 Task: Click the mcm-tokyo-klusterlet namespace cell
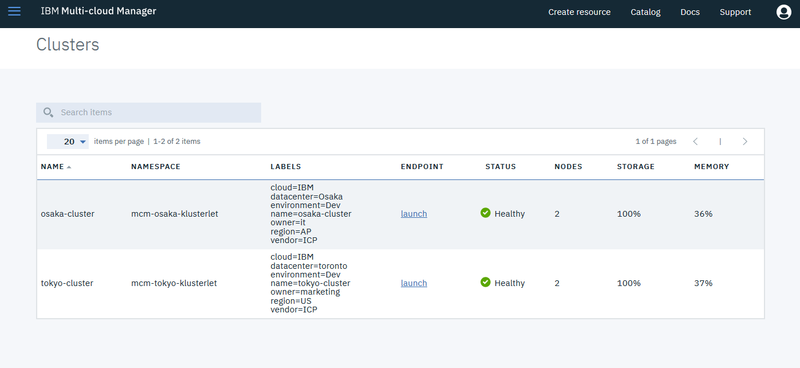174,283
